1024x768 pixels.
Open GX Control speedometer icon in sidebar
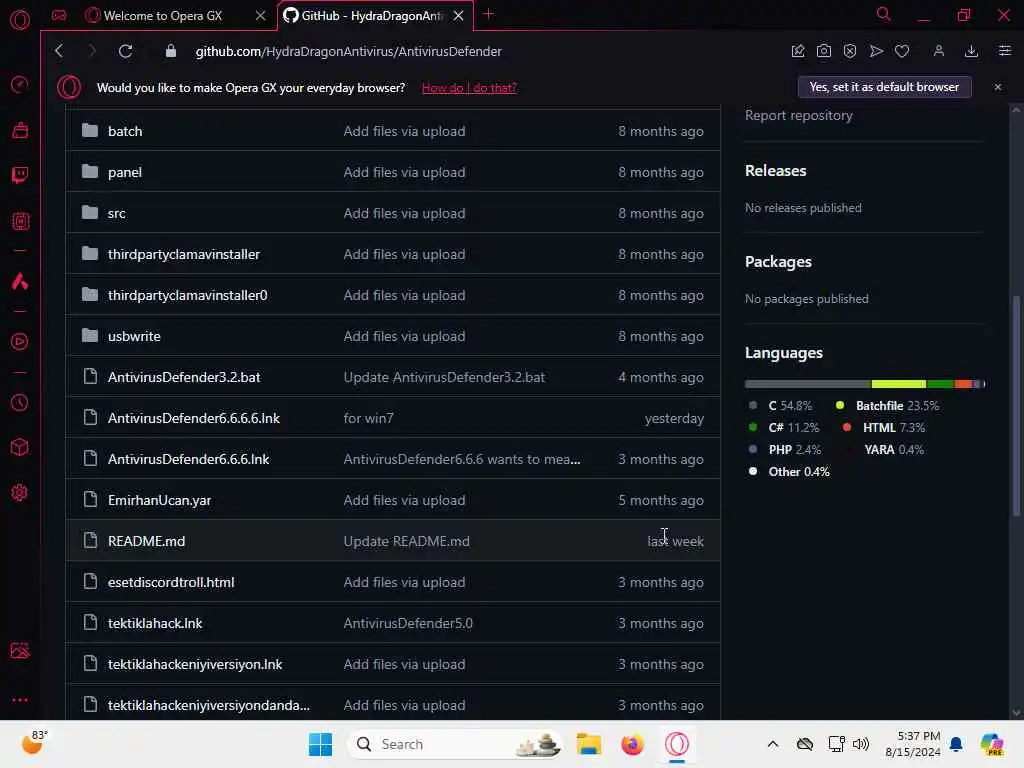(20, 84)
